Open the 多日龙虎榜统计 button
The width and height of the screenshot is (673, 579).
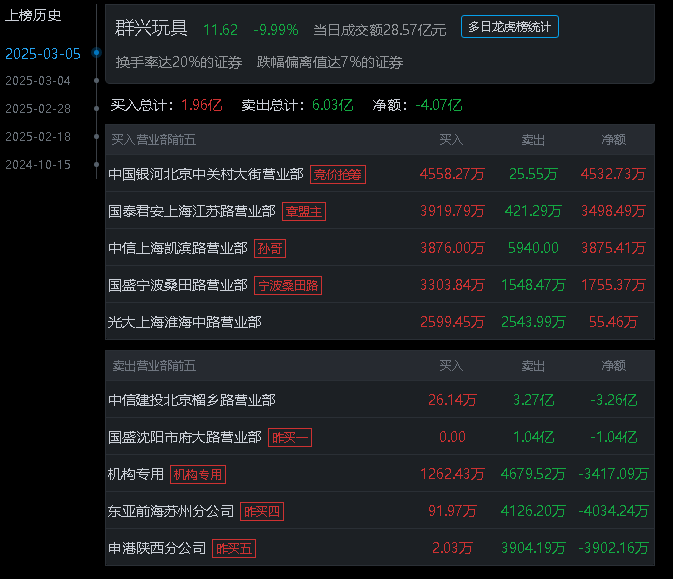(509, 27)
